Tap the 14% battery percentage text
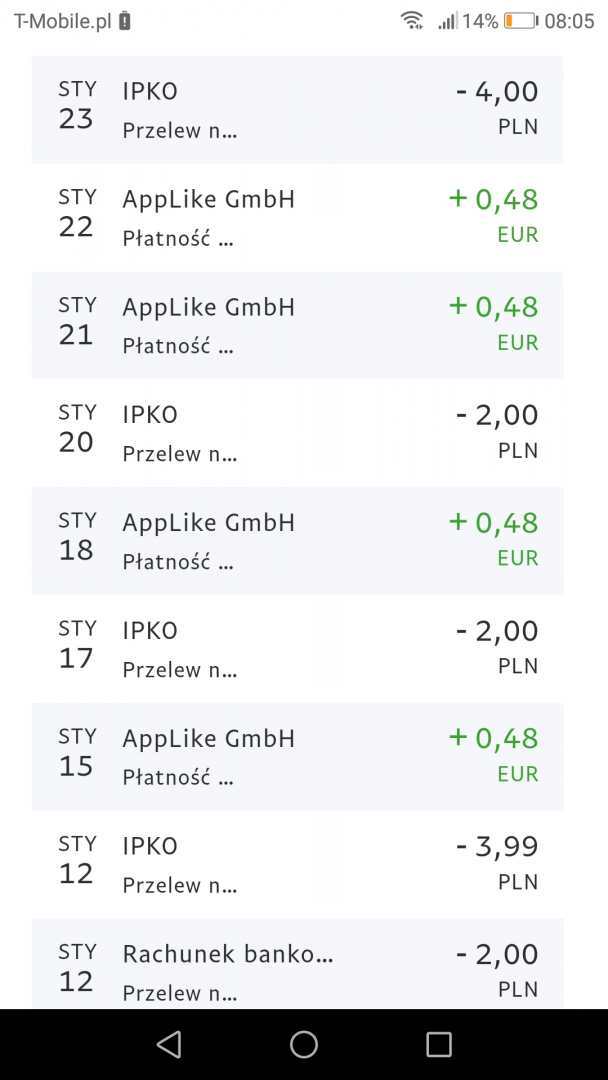The image size is (608, 1080). [x=480, y=21]
